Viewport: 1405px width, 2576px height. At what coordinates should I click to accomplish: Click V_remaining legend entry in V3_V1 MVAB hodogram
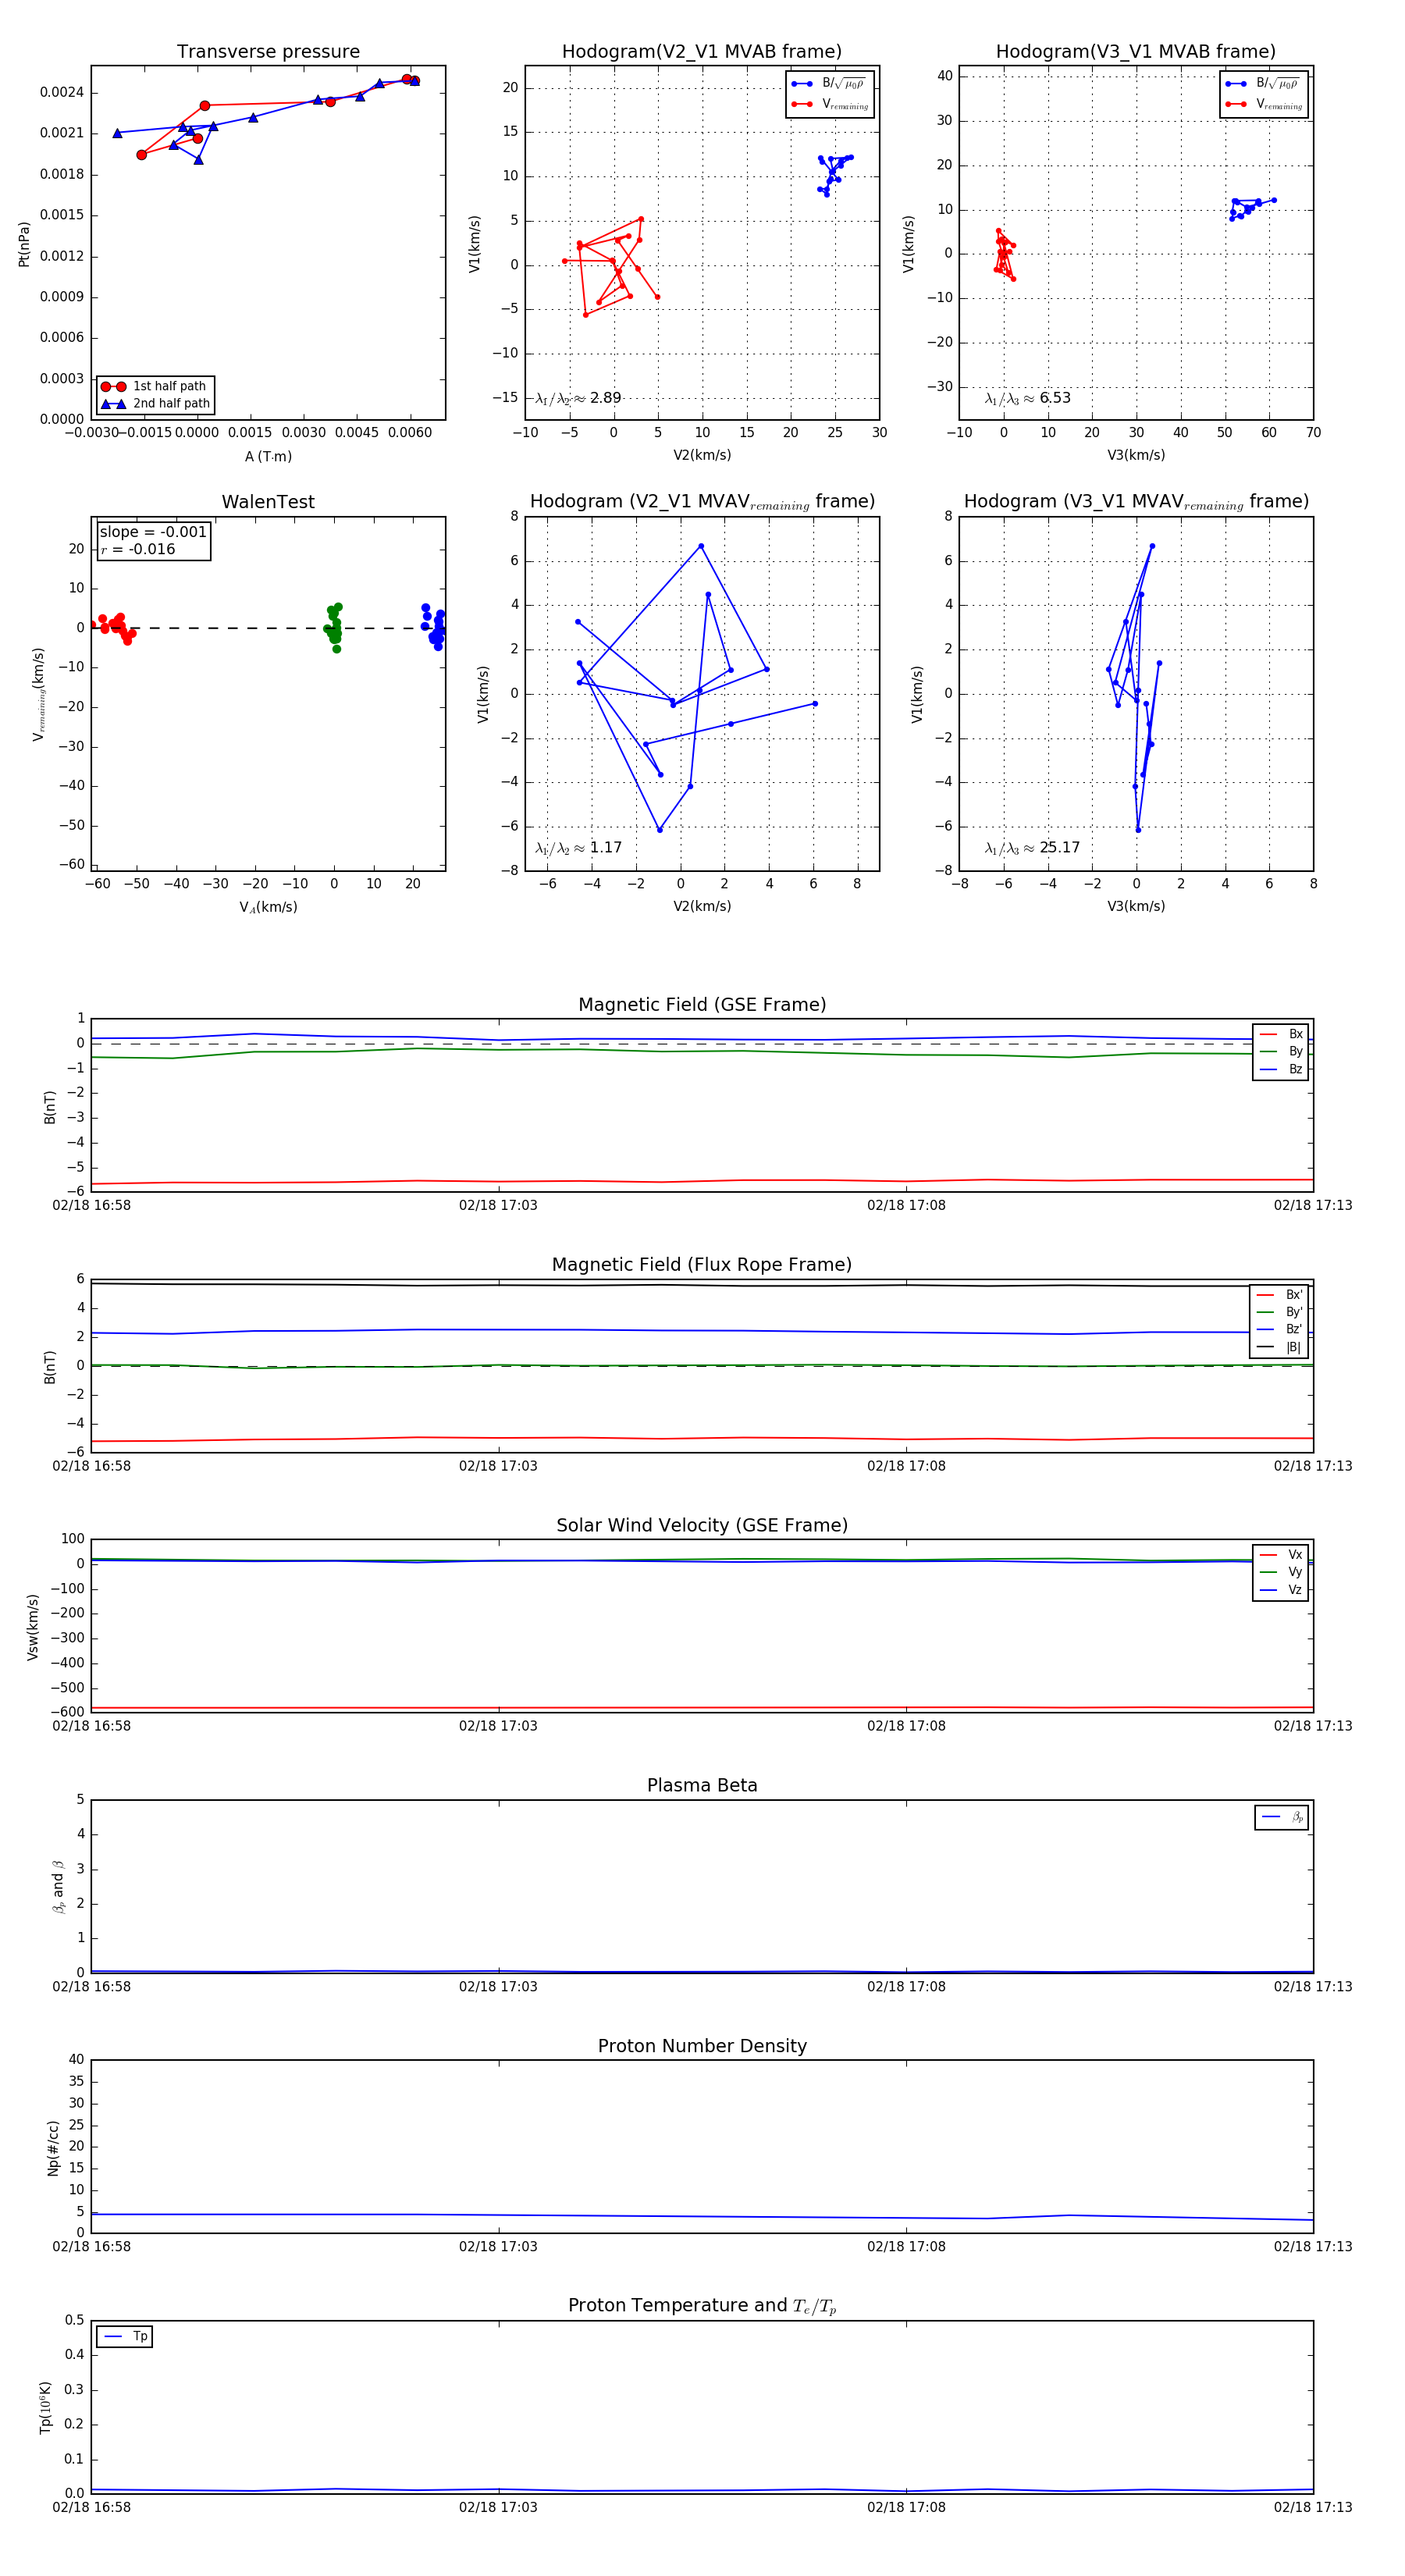tap(1263, 104)
